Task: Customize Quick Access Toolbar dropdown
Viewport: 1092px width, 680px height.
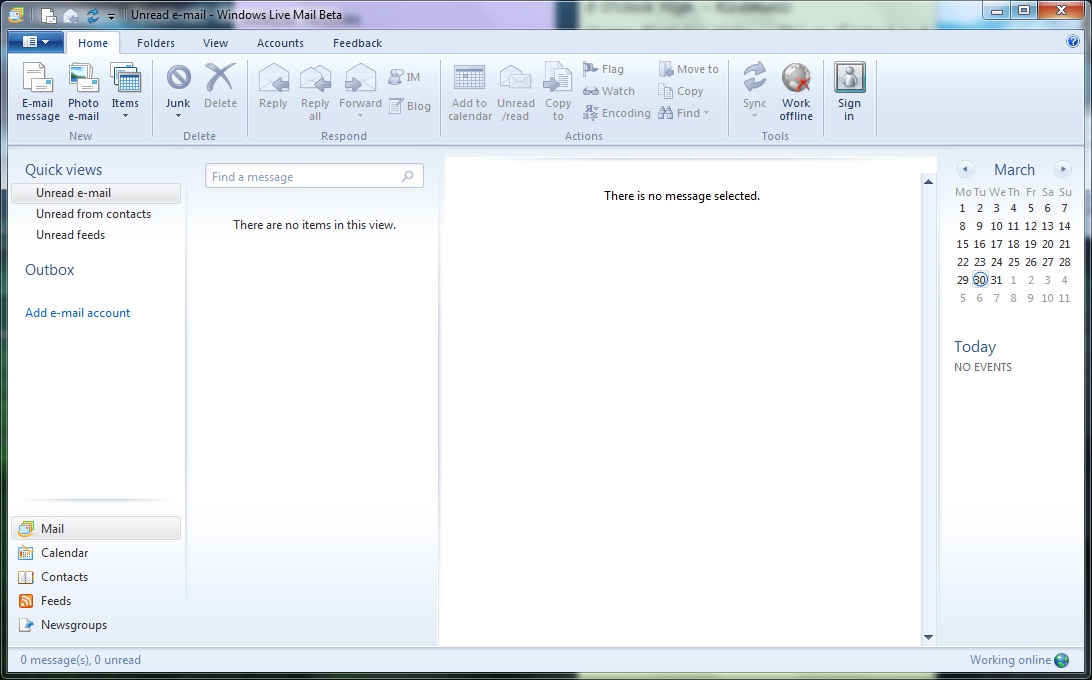Action: click(x=111, y=15)
